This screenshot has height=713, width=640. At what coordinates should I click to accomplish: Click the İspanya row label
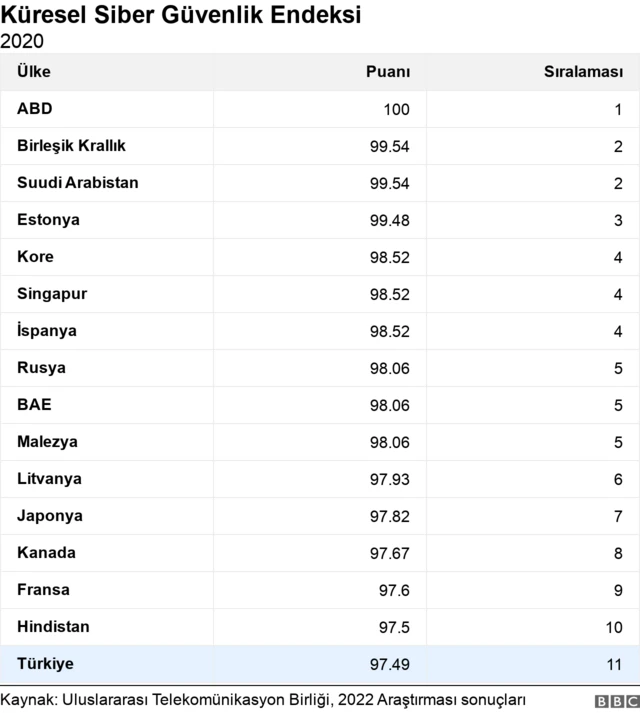(x=47, y=331)
